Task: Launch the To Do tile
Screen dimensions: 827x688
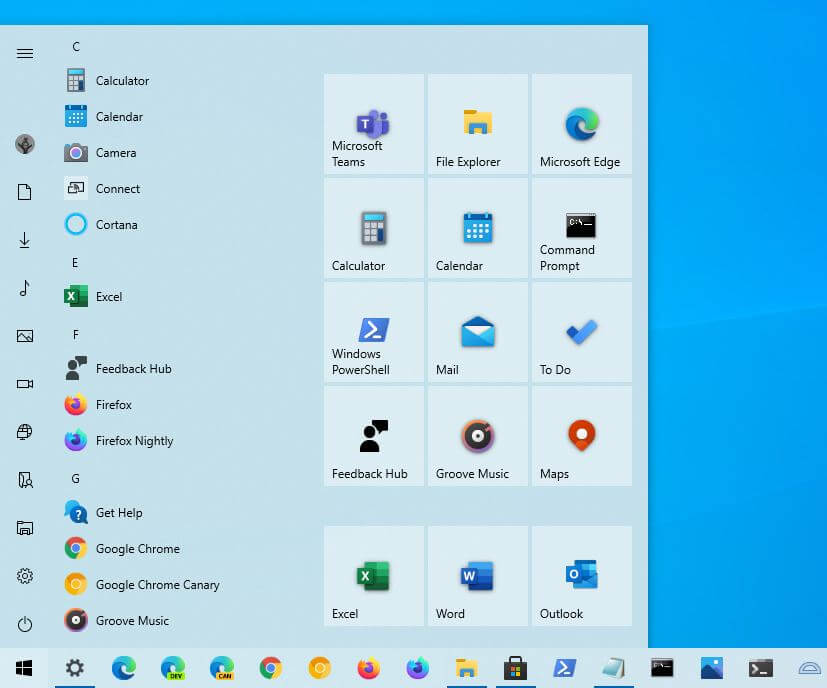Action: (x=582, y=332)
